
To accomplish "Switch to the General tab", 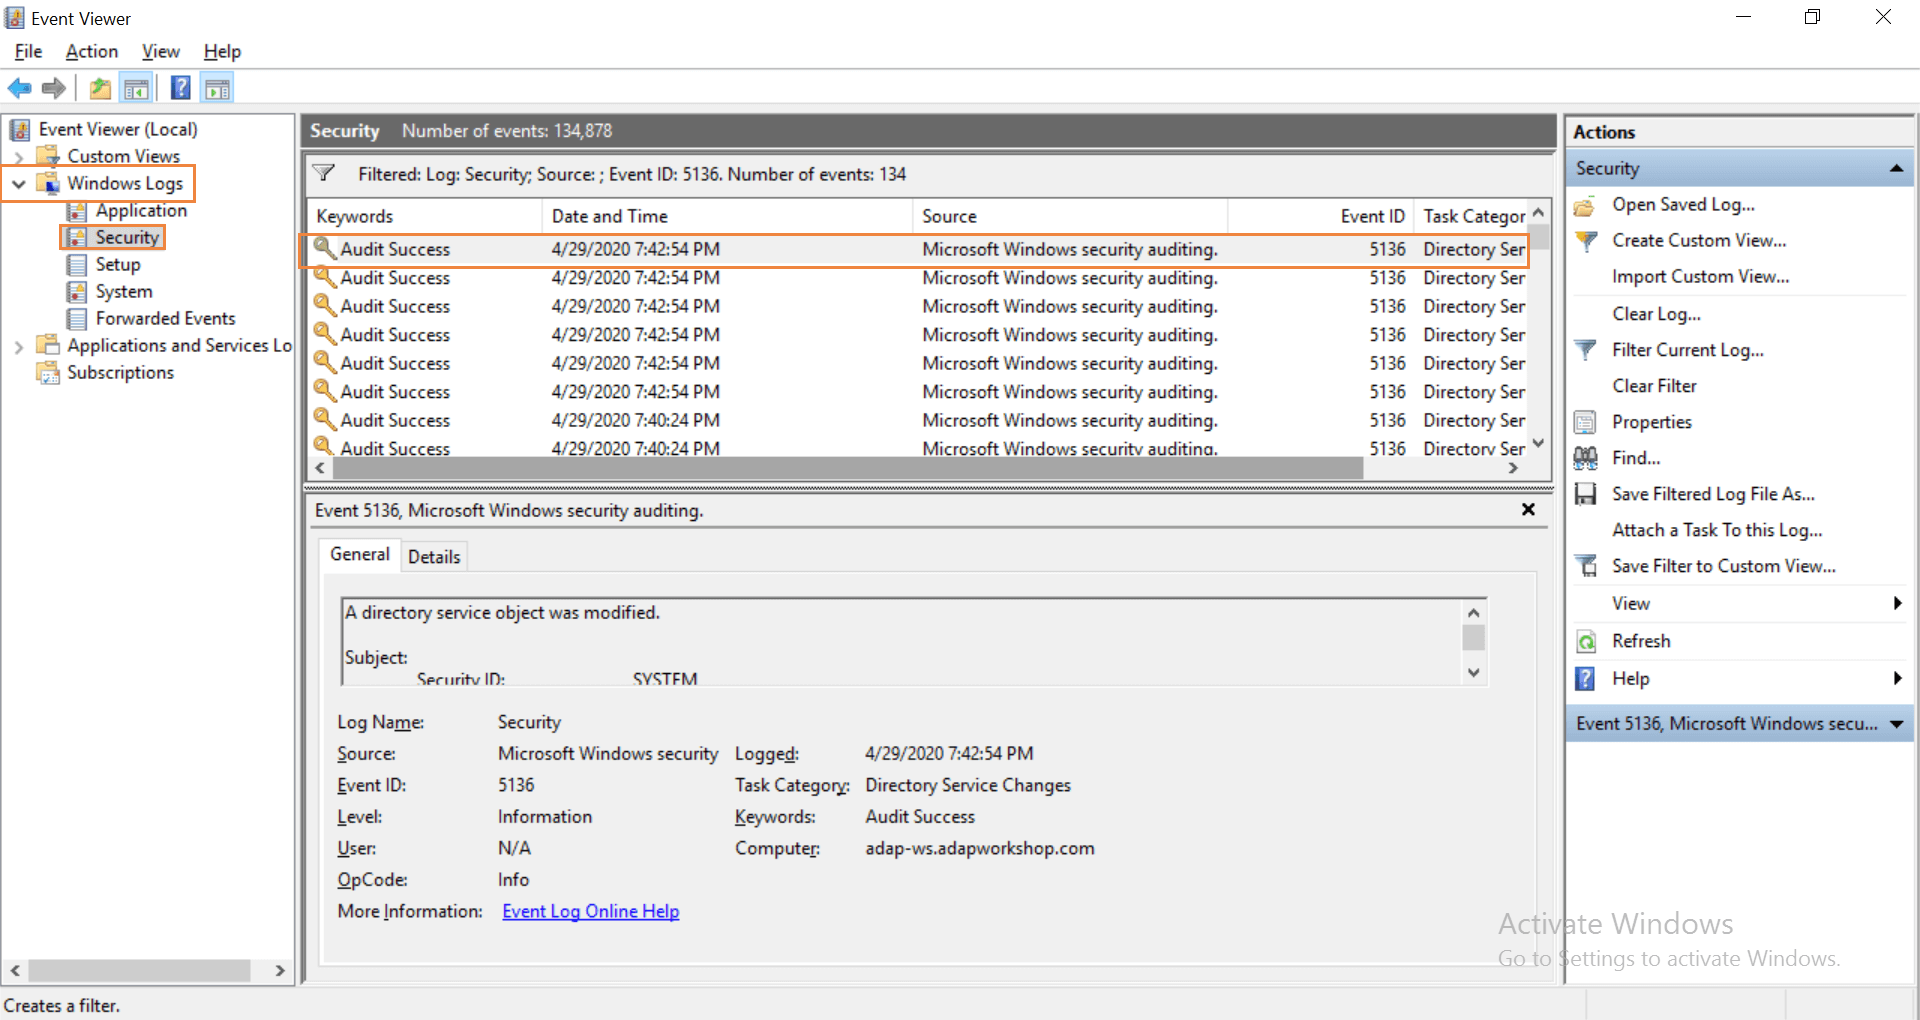I will pyautogui.click(x=360, y=554).
